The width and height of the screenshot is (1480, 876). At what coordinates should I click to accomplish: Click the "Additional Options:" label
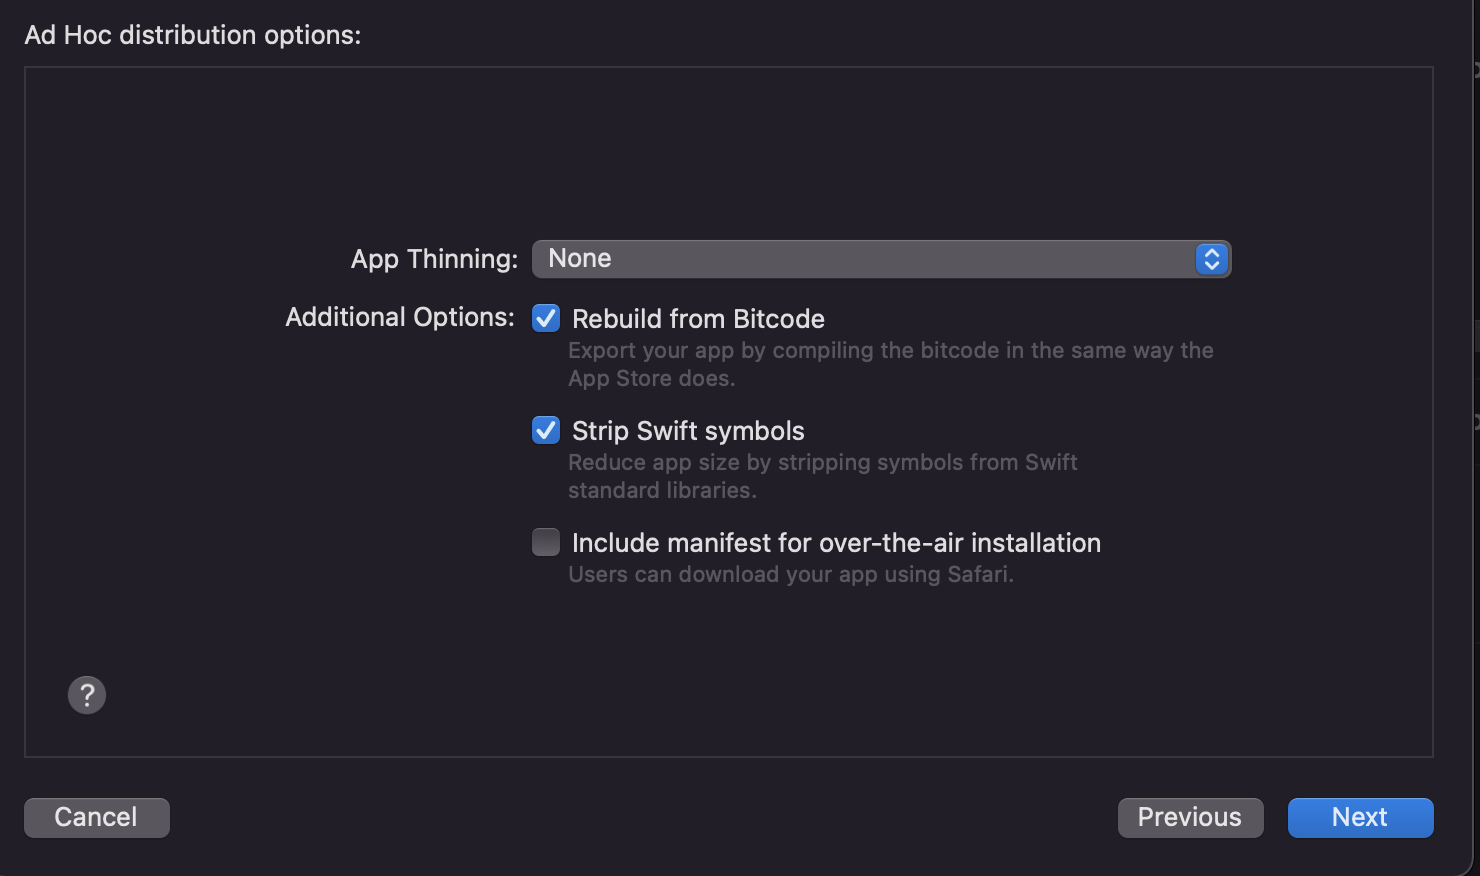point(399,317)
